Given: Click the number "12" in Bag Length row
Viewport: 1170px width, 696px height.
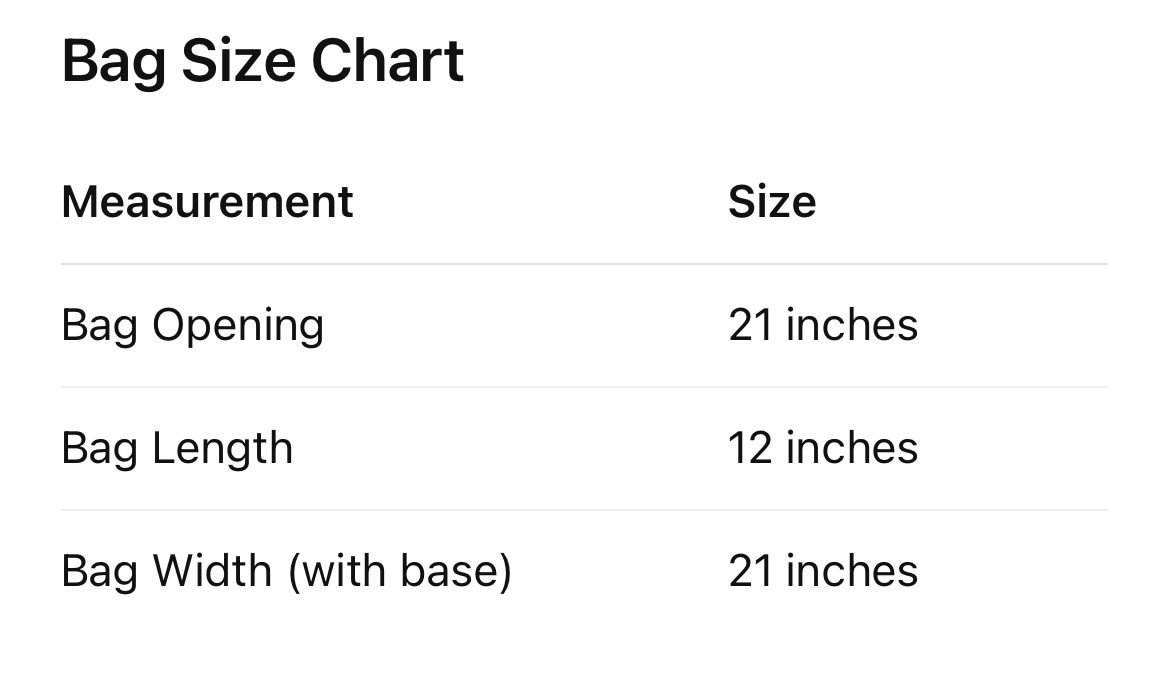Looking at the screenshot, I should [750, 449].
